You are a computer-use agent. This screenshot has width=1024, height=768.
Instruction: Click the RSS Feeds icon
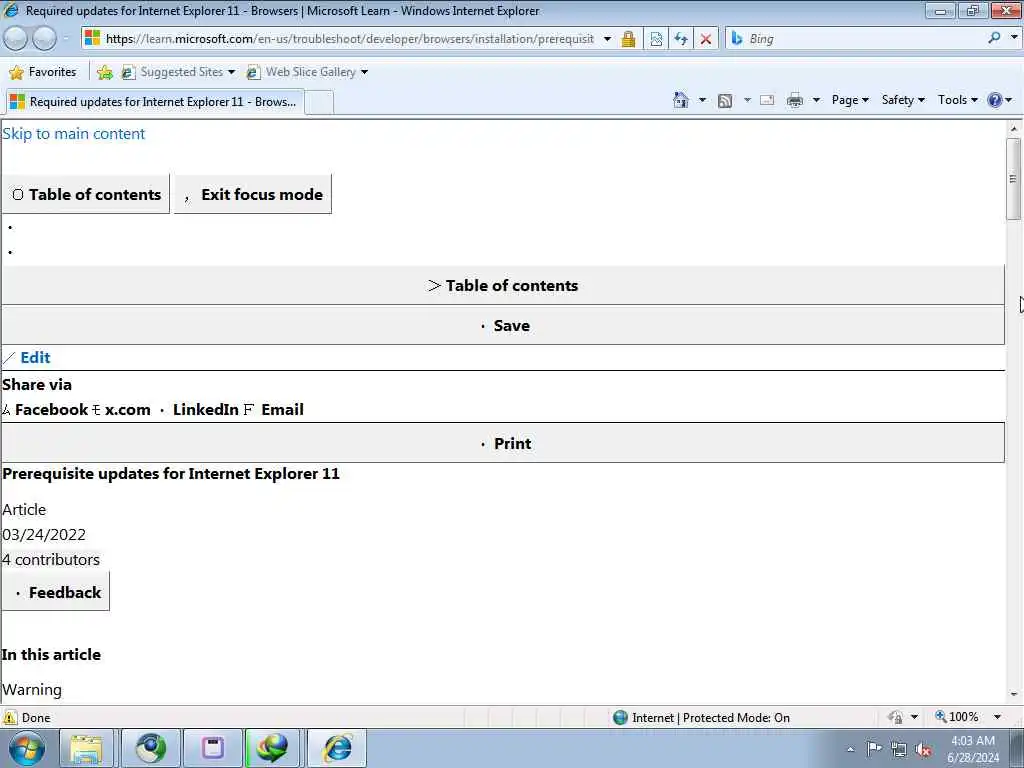click(x=725, y=101)
